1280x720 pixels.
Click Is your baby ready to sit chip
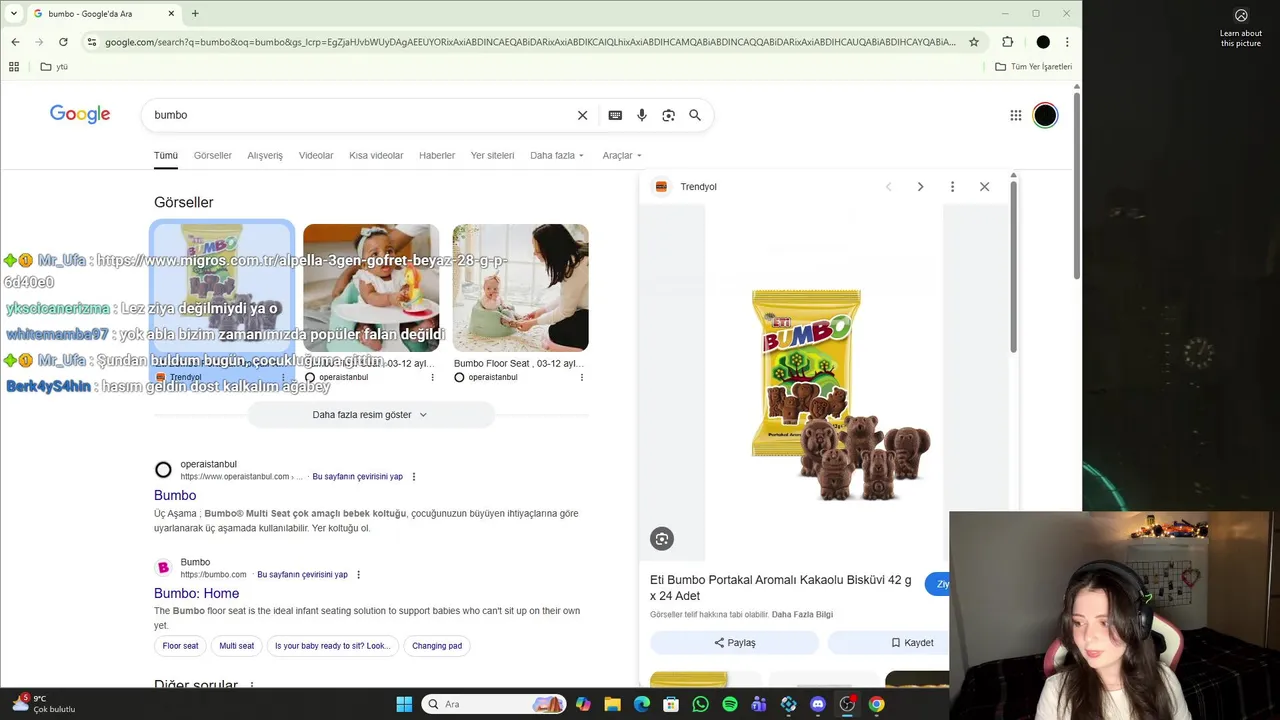click(333, 646)
